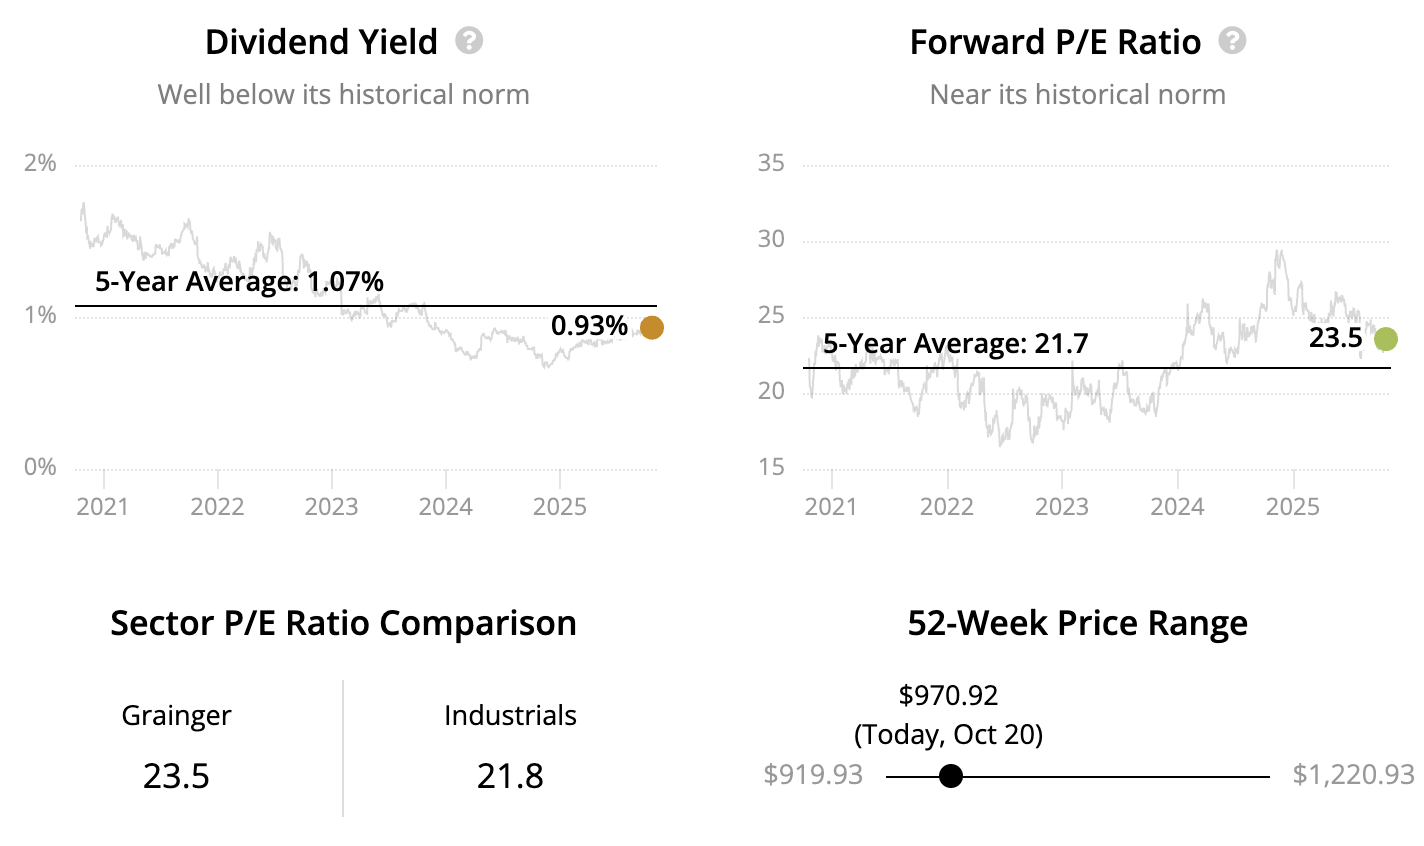Click the Sector P/E Ratio Comparison heading
The height and width of the screenshot is (846, 1424).
343,623
